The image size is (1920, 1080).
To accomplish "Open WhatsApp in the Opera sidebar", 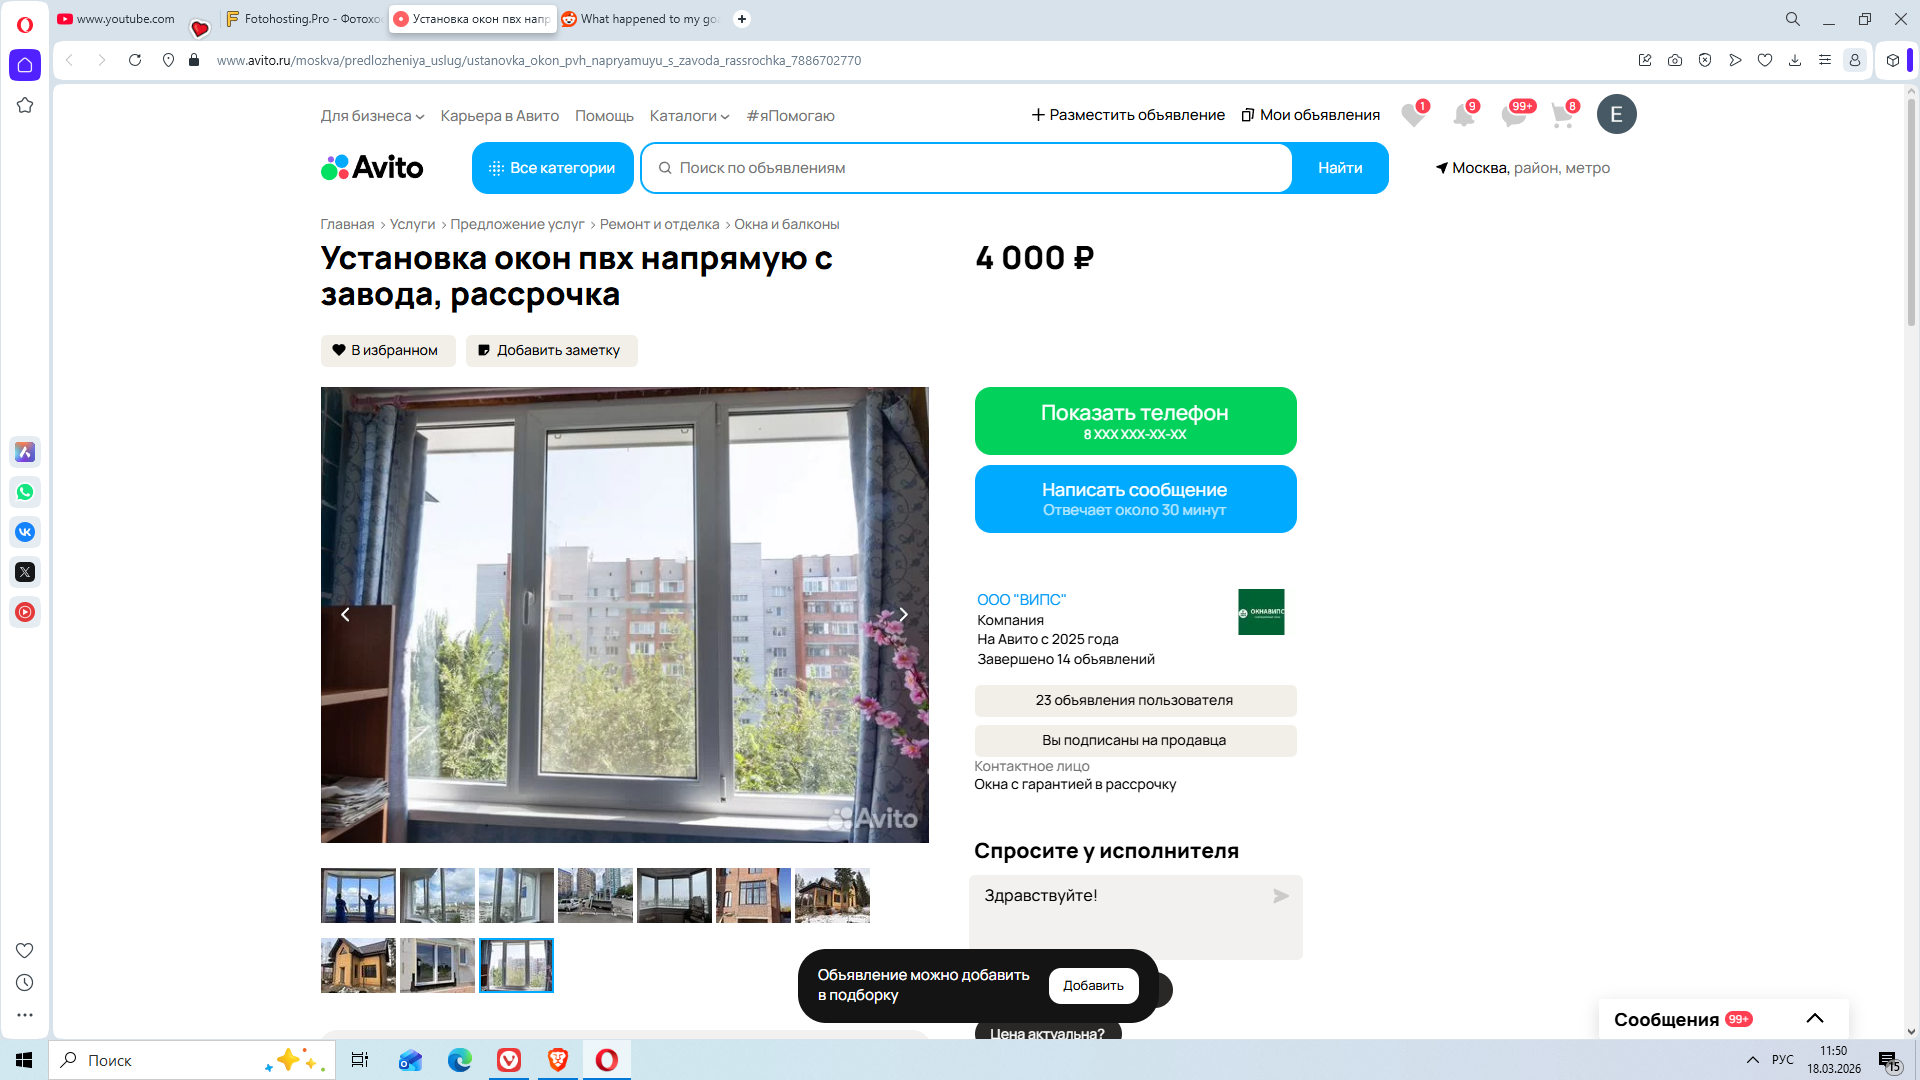I will click(x=25, y=492).
